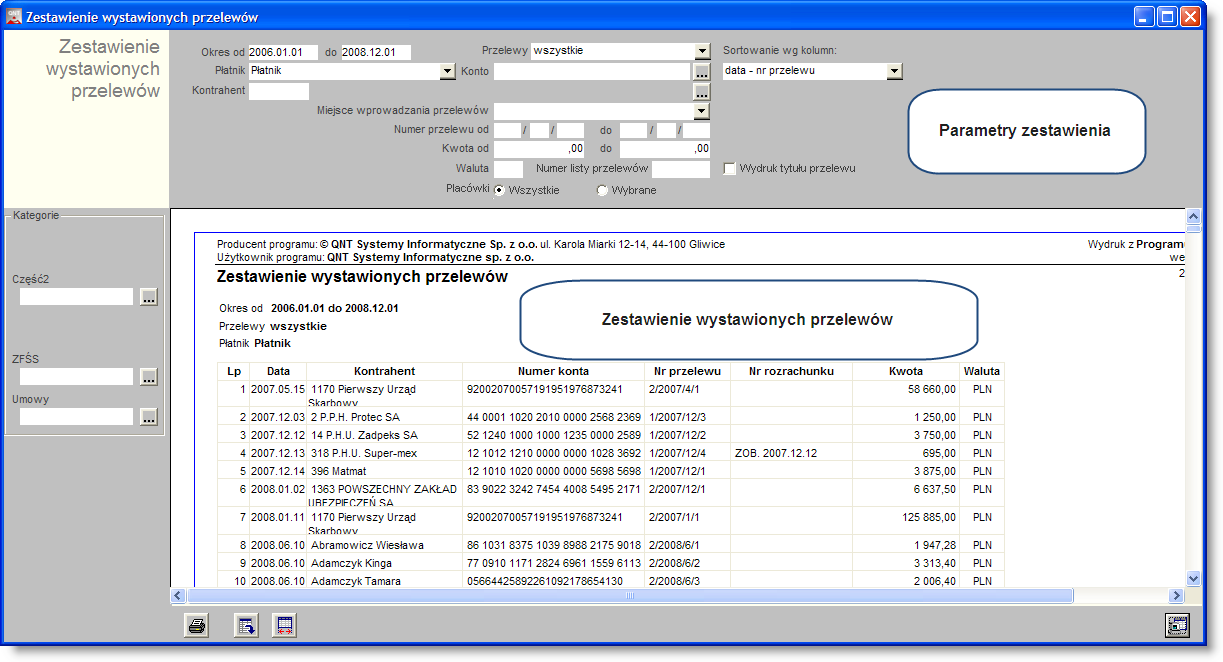This screenshot has width=1223, height=662.
Task: Open the Płatnik dropdown list
Action: 448,71
